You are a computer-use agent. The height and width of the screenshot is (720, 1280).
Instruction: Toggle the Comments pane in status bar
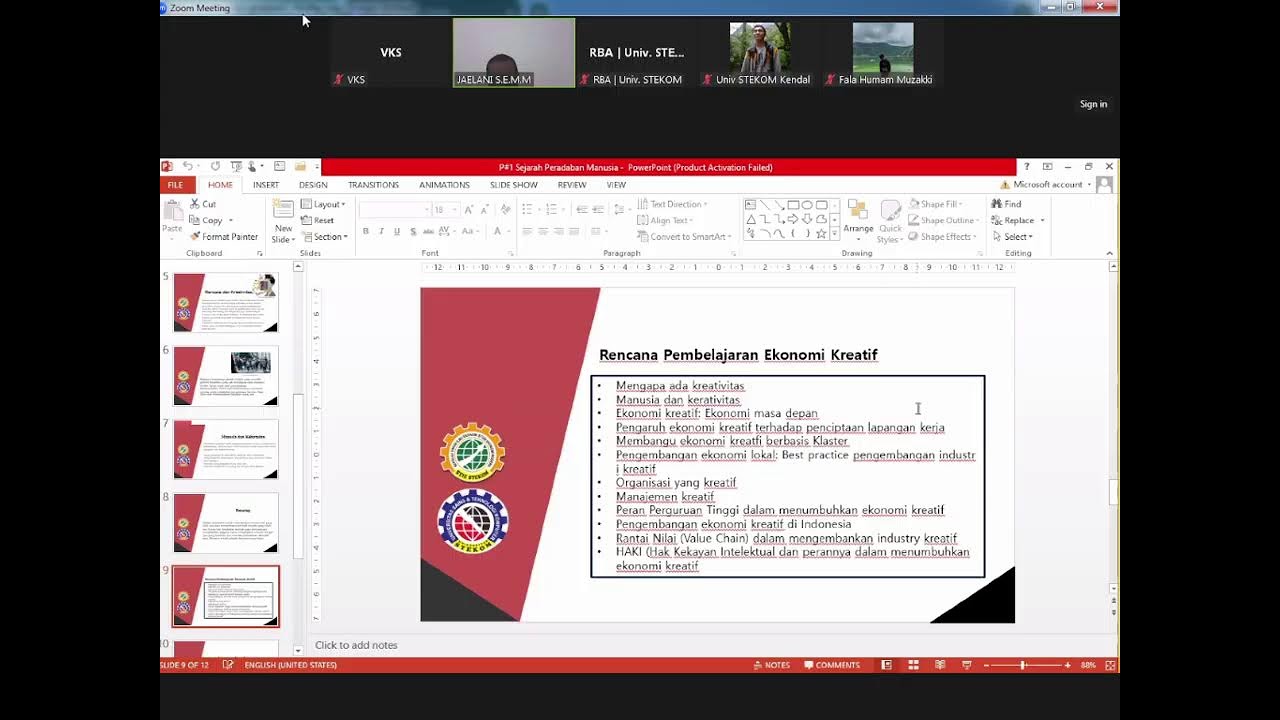[x=832, y=665]
